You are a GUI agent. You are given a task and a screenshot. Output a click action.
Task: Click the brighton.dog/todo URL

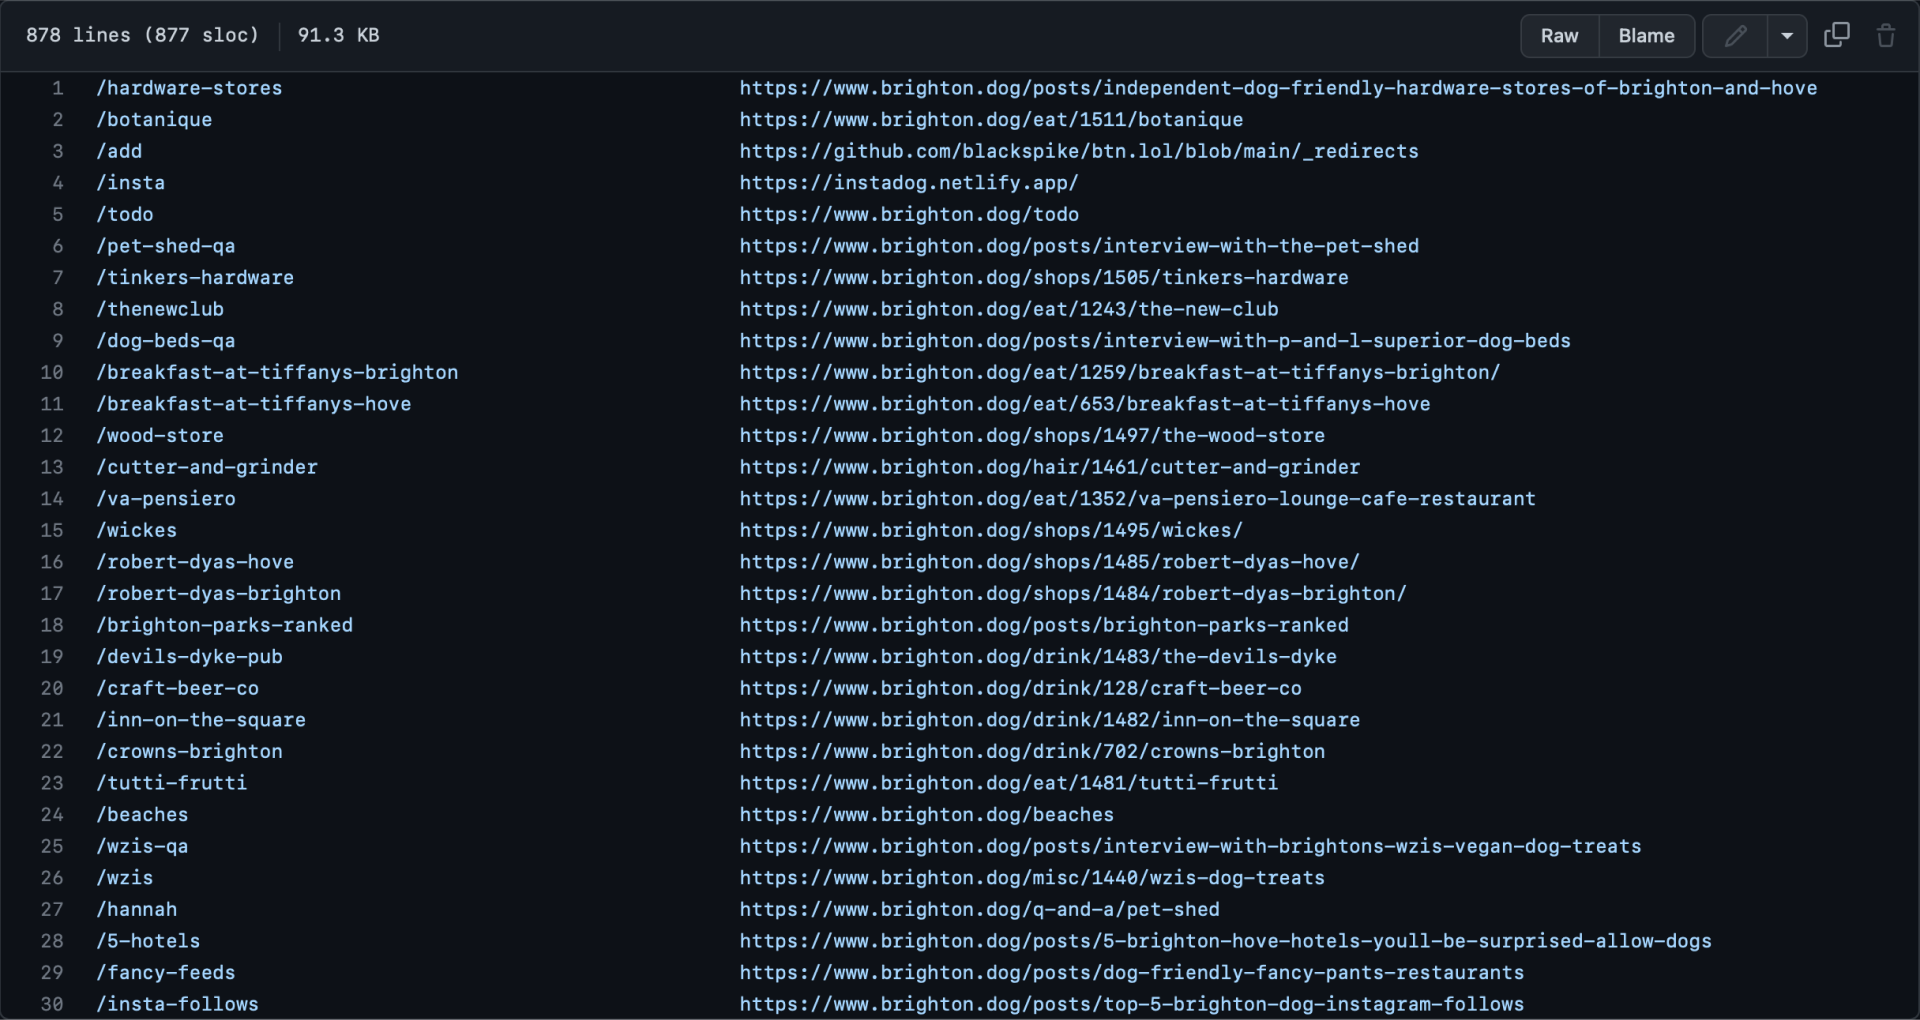point(909,214)
